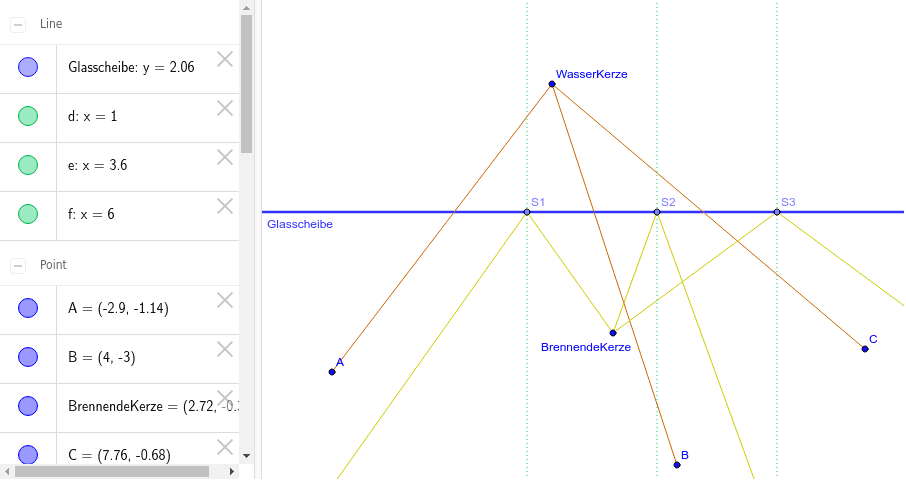Toggle visibility of point B
Viewport: 906px width, 481px height.
28,357
